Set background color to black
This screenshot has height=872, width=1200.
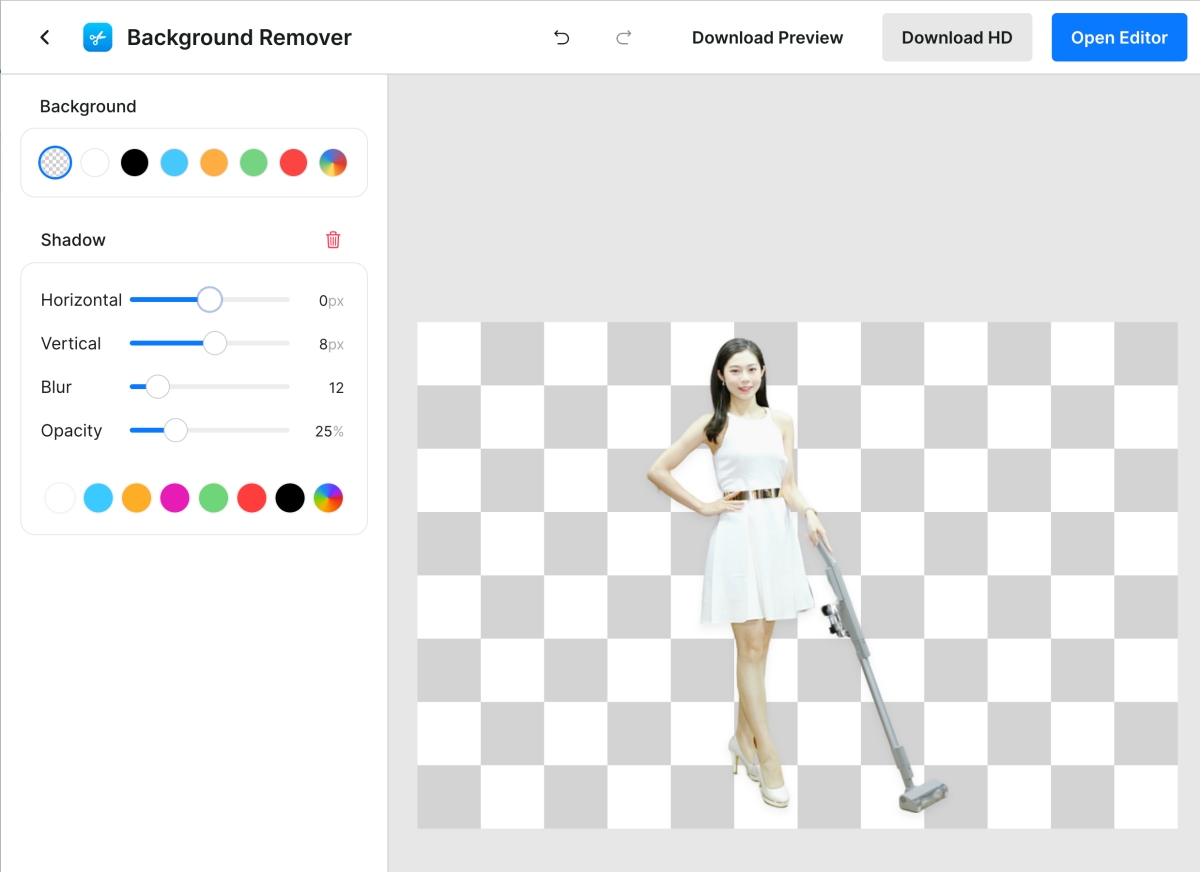point(135,162)
